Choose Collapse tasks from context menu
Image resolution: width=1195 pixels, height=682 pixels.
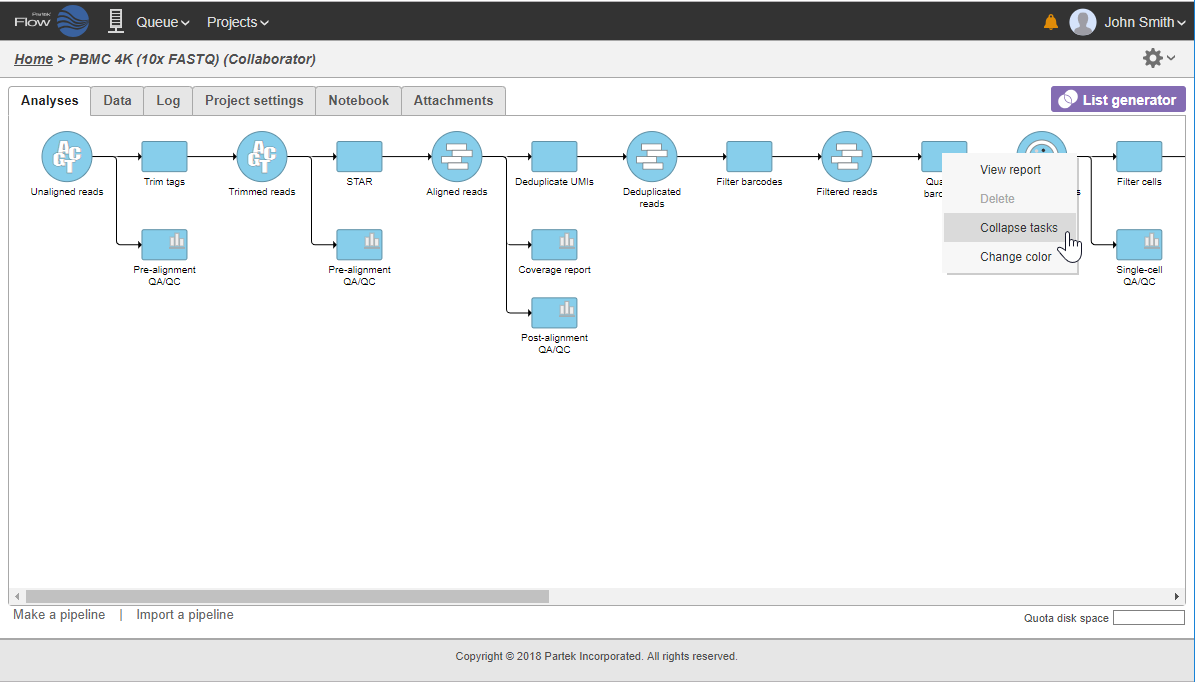tap(1018, 228)
